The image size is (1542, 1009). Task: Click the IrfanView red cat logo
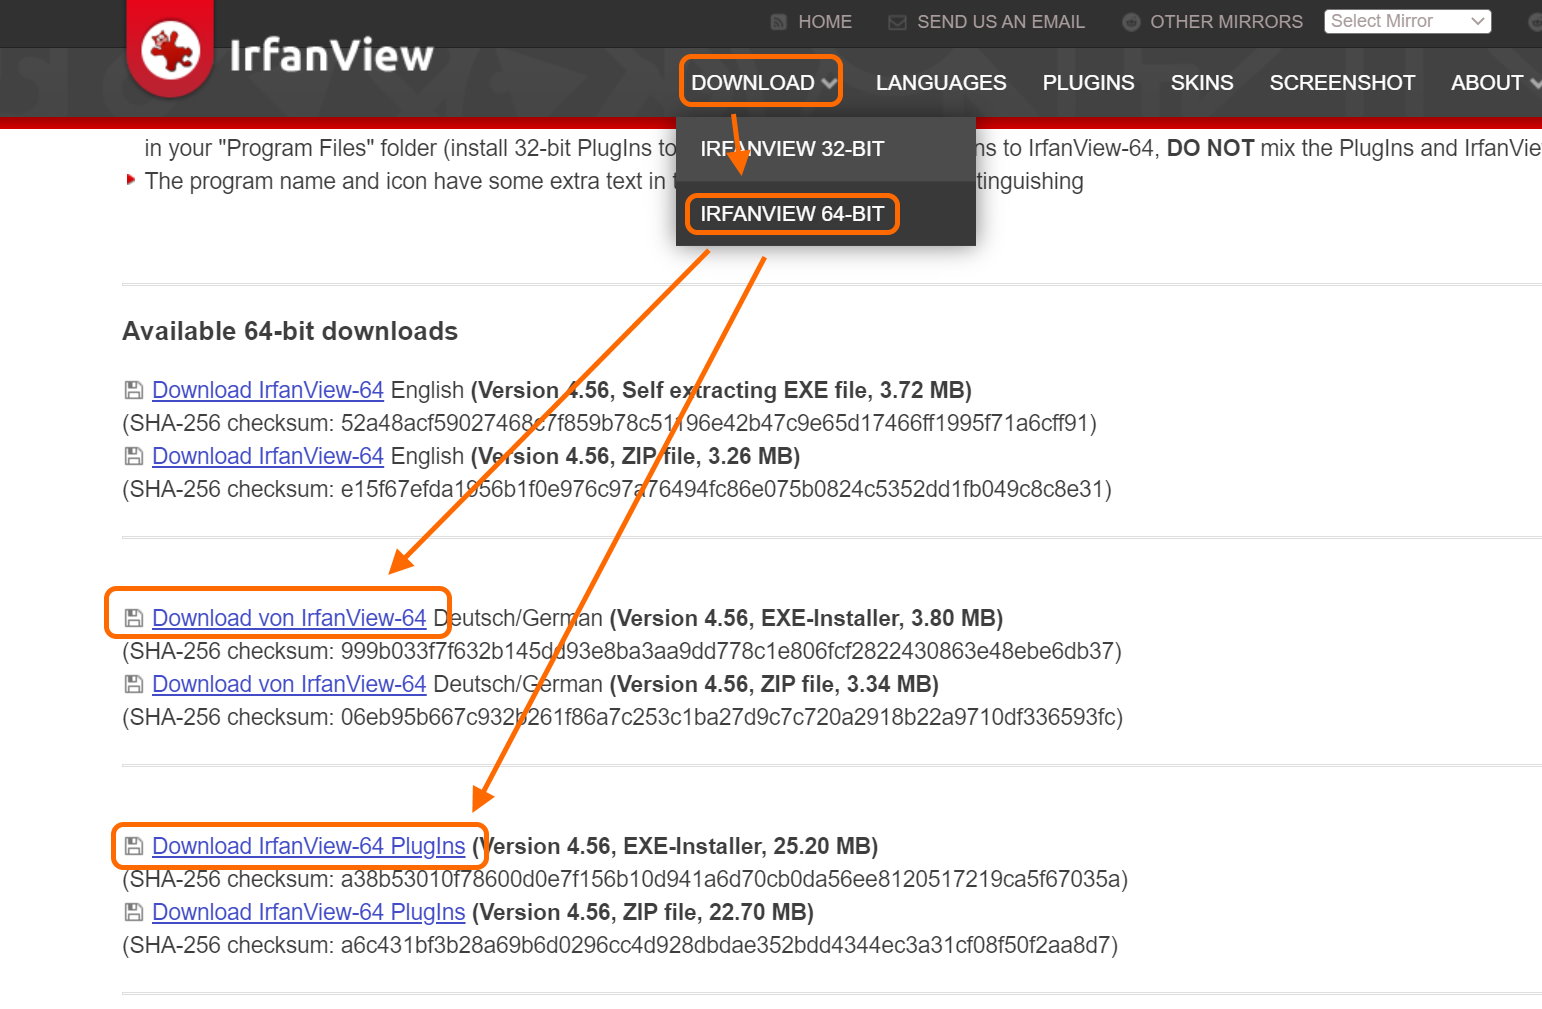pyautogui.click(x=171, y=51)
